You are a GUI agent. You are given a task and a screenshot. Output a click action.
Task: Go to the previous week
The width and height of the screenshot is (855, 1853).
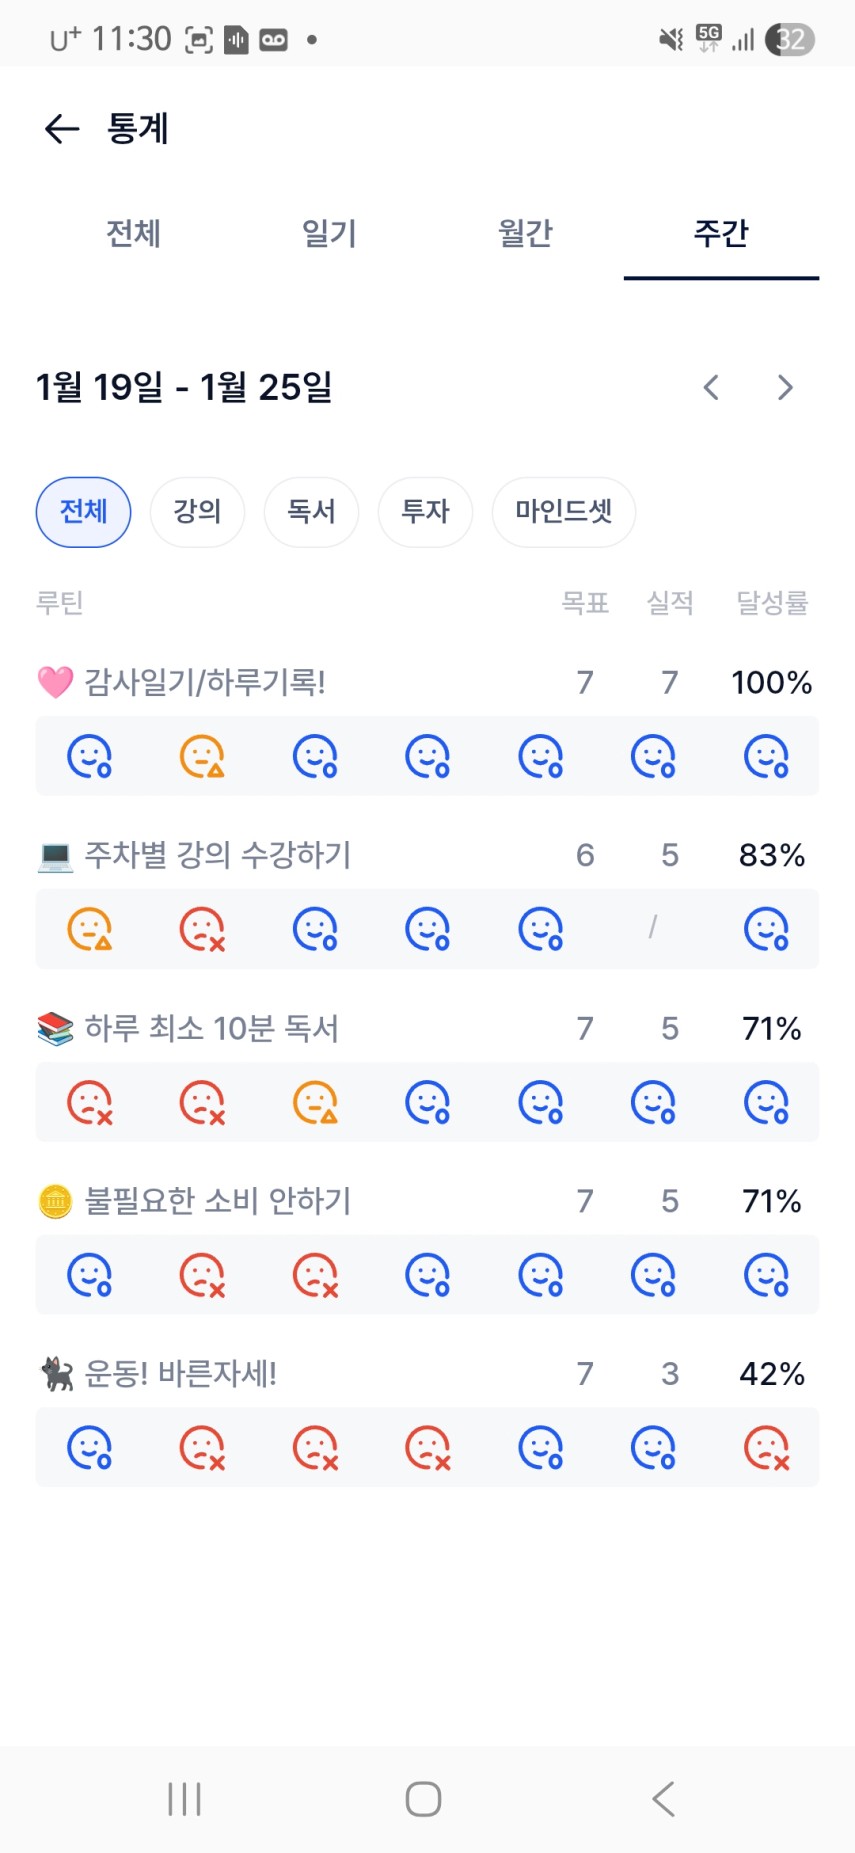(711, 388)
